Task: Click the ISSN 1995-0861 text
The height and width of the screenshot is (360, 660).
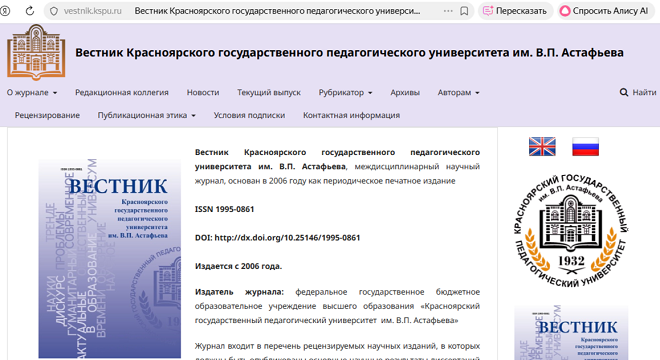Action: (224, 209)
